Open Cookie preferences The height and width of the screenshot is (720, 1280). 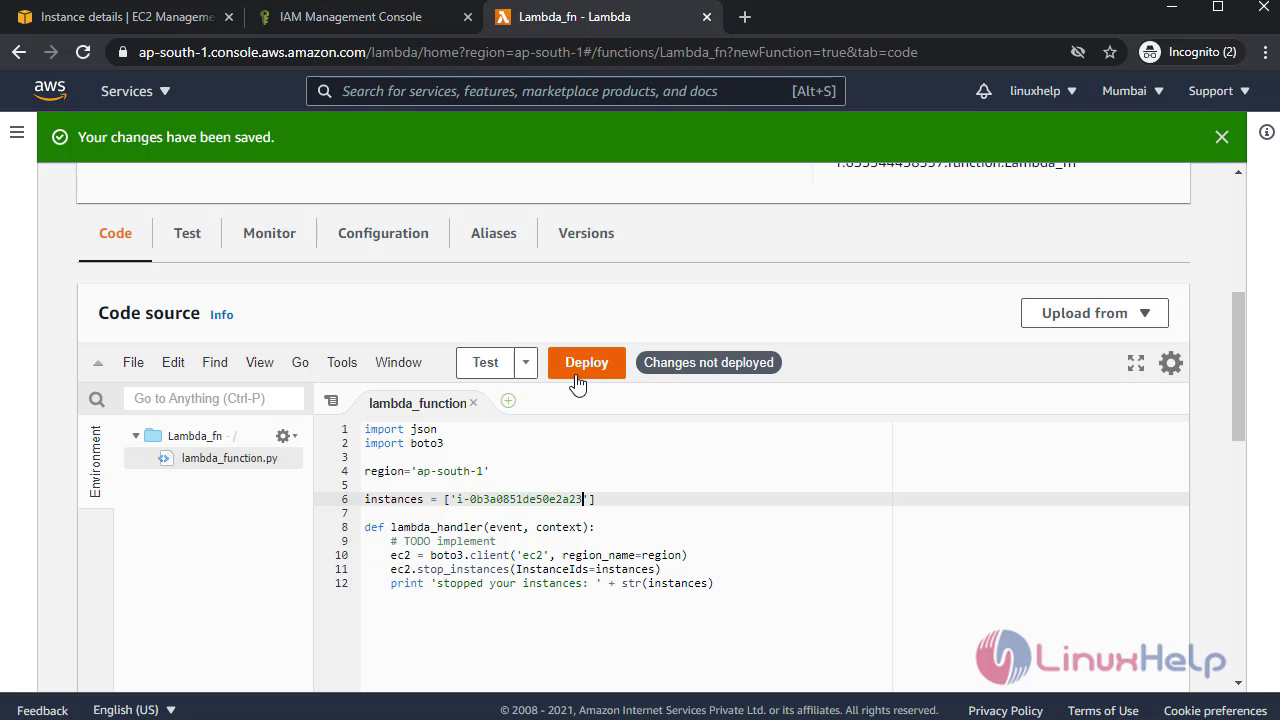click(x=1215, y=711)
